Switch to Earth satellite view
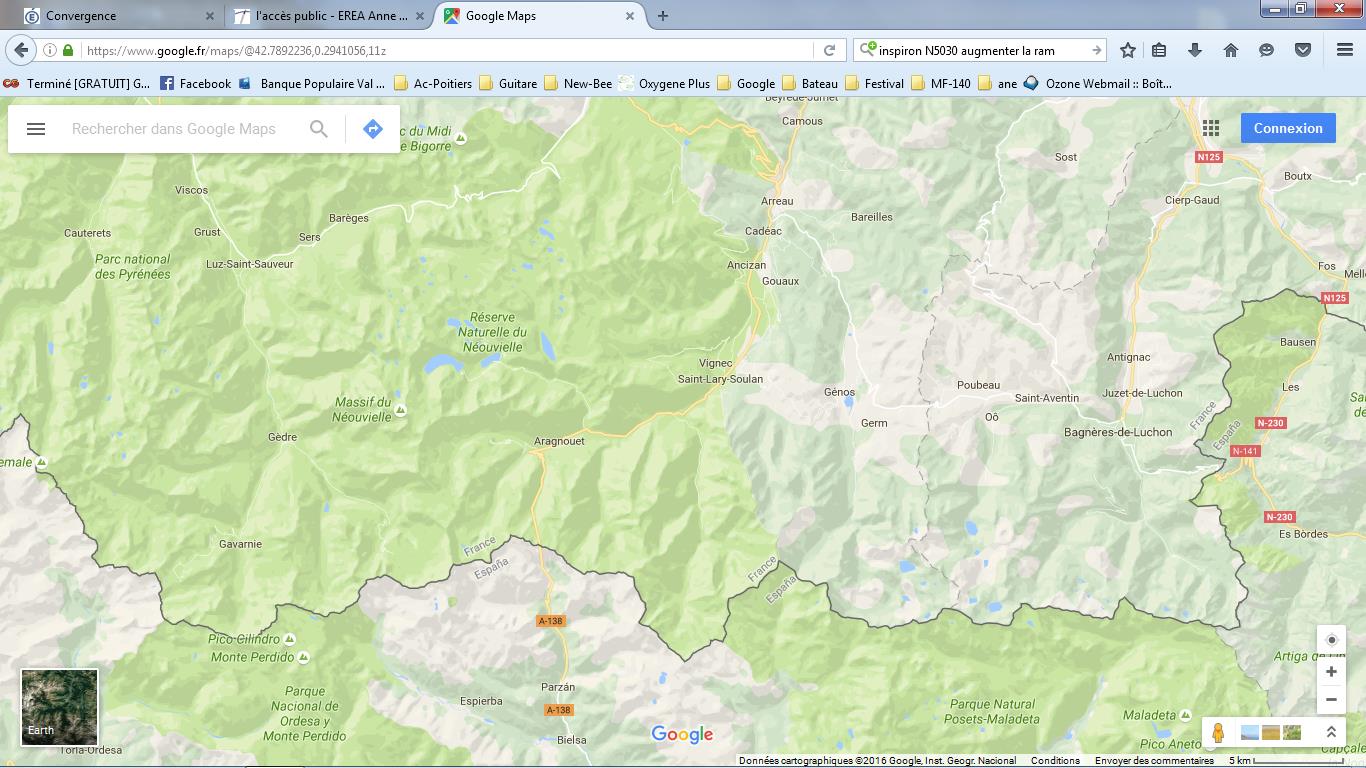The height and width of the screenshot is (768, 1366). pyautogui.click(x=60, y=708)
